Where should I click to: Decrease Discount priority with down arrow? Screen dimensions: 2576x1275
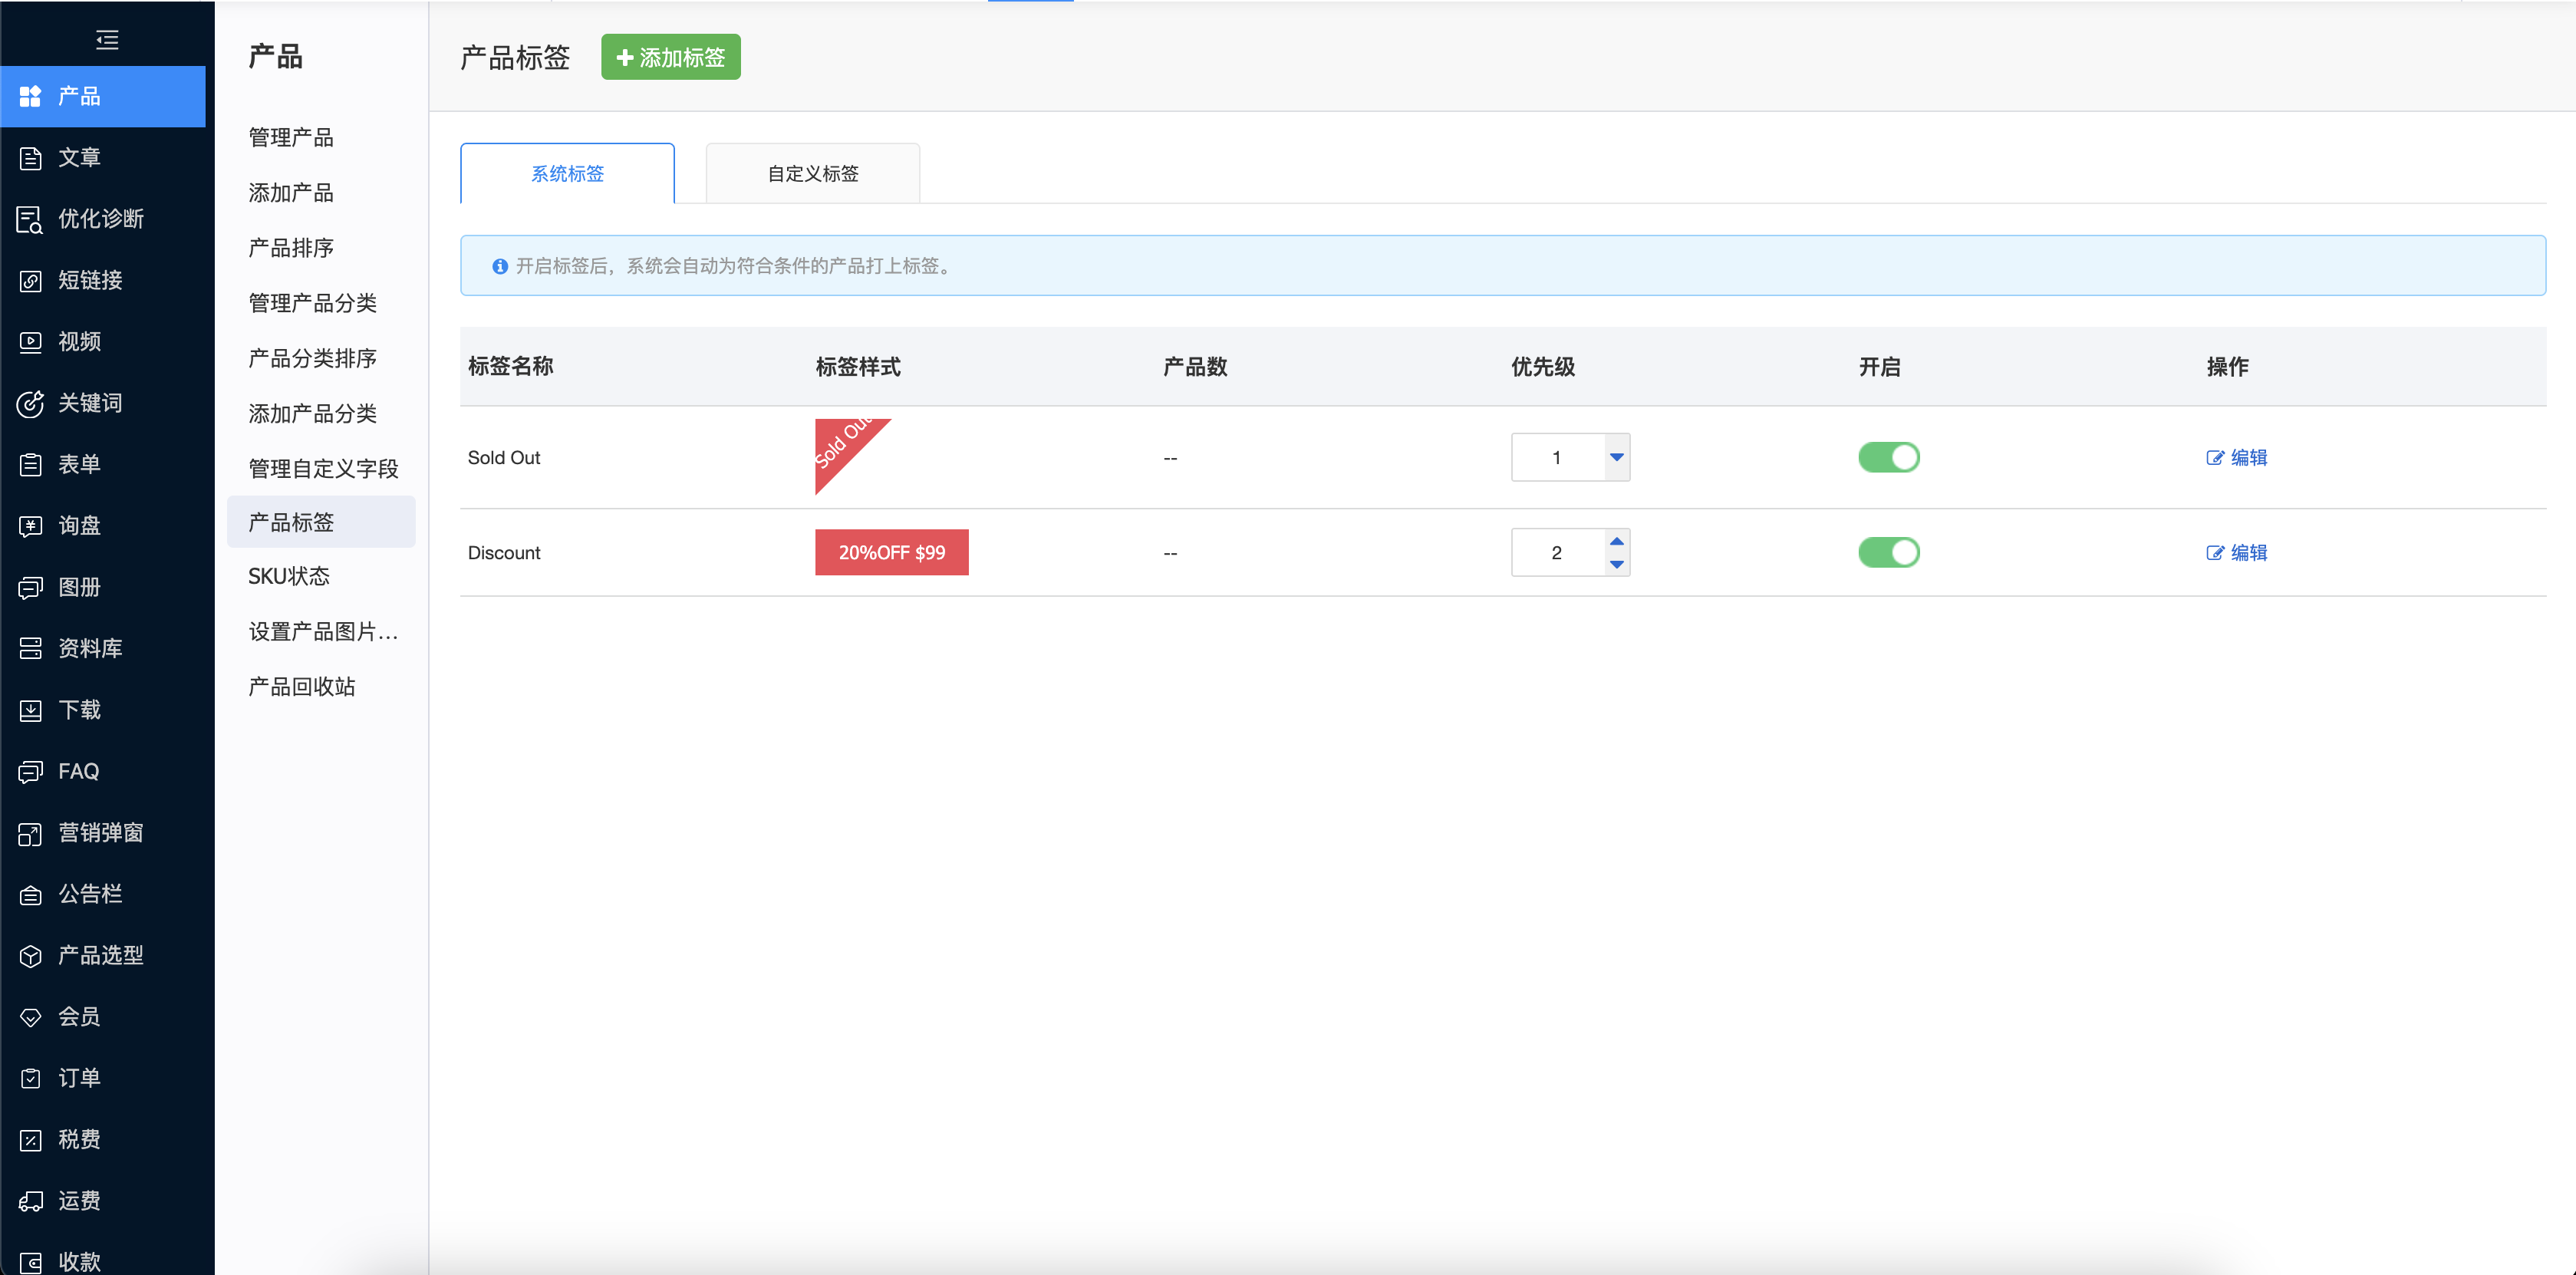[1616, 565]
